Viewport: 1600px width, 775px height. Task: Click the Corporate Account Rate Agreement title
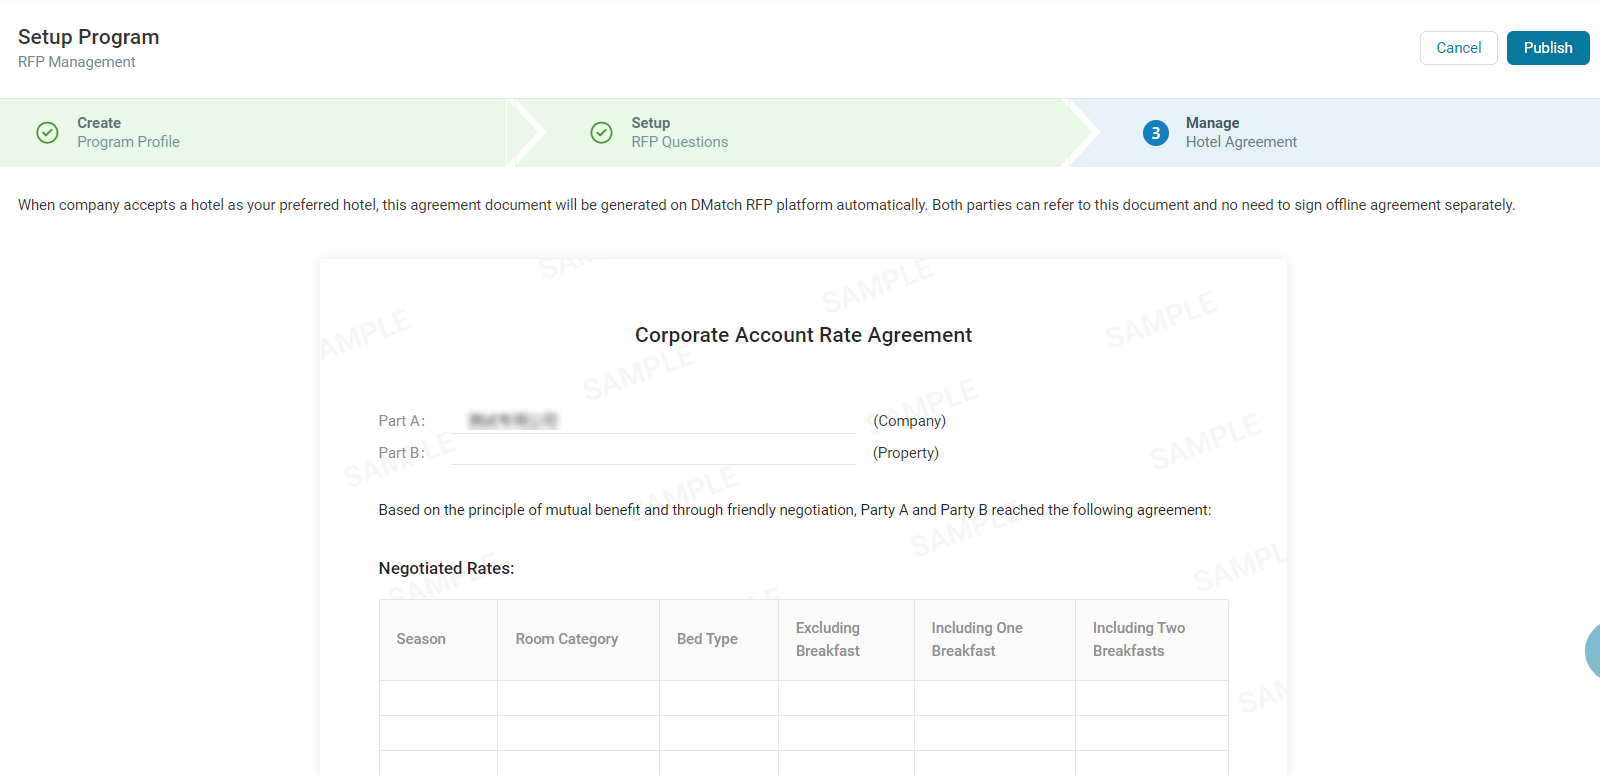(x=803, y=335)
